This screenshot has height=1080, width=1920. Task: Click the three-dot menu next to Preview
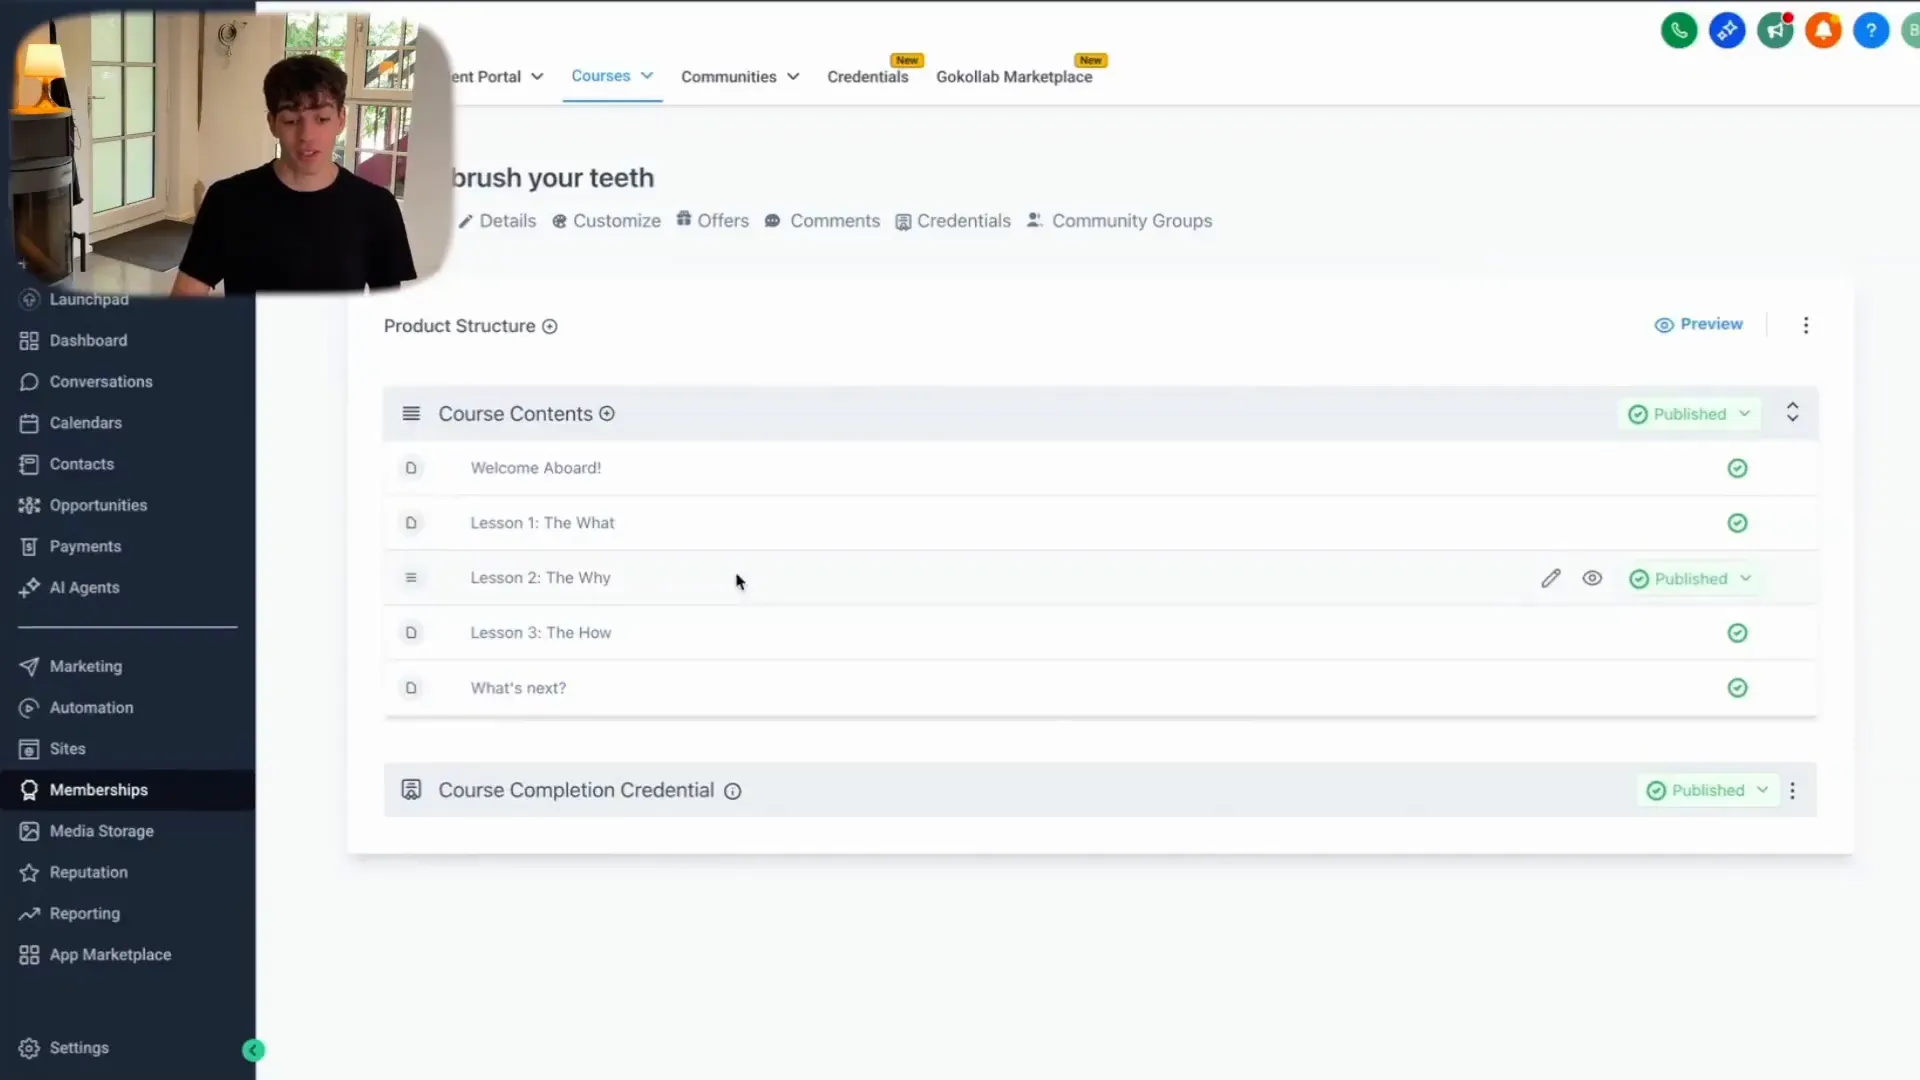pos(1807,325)
